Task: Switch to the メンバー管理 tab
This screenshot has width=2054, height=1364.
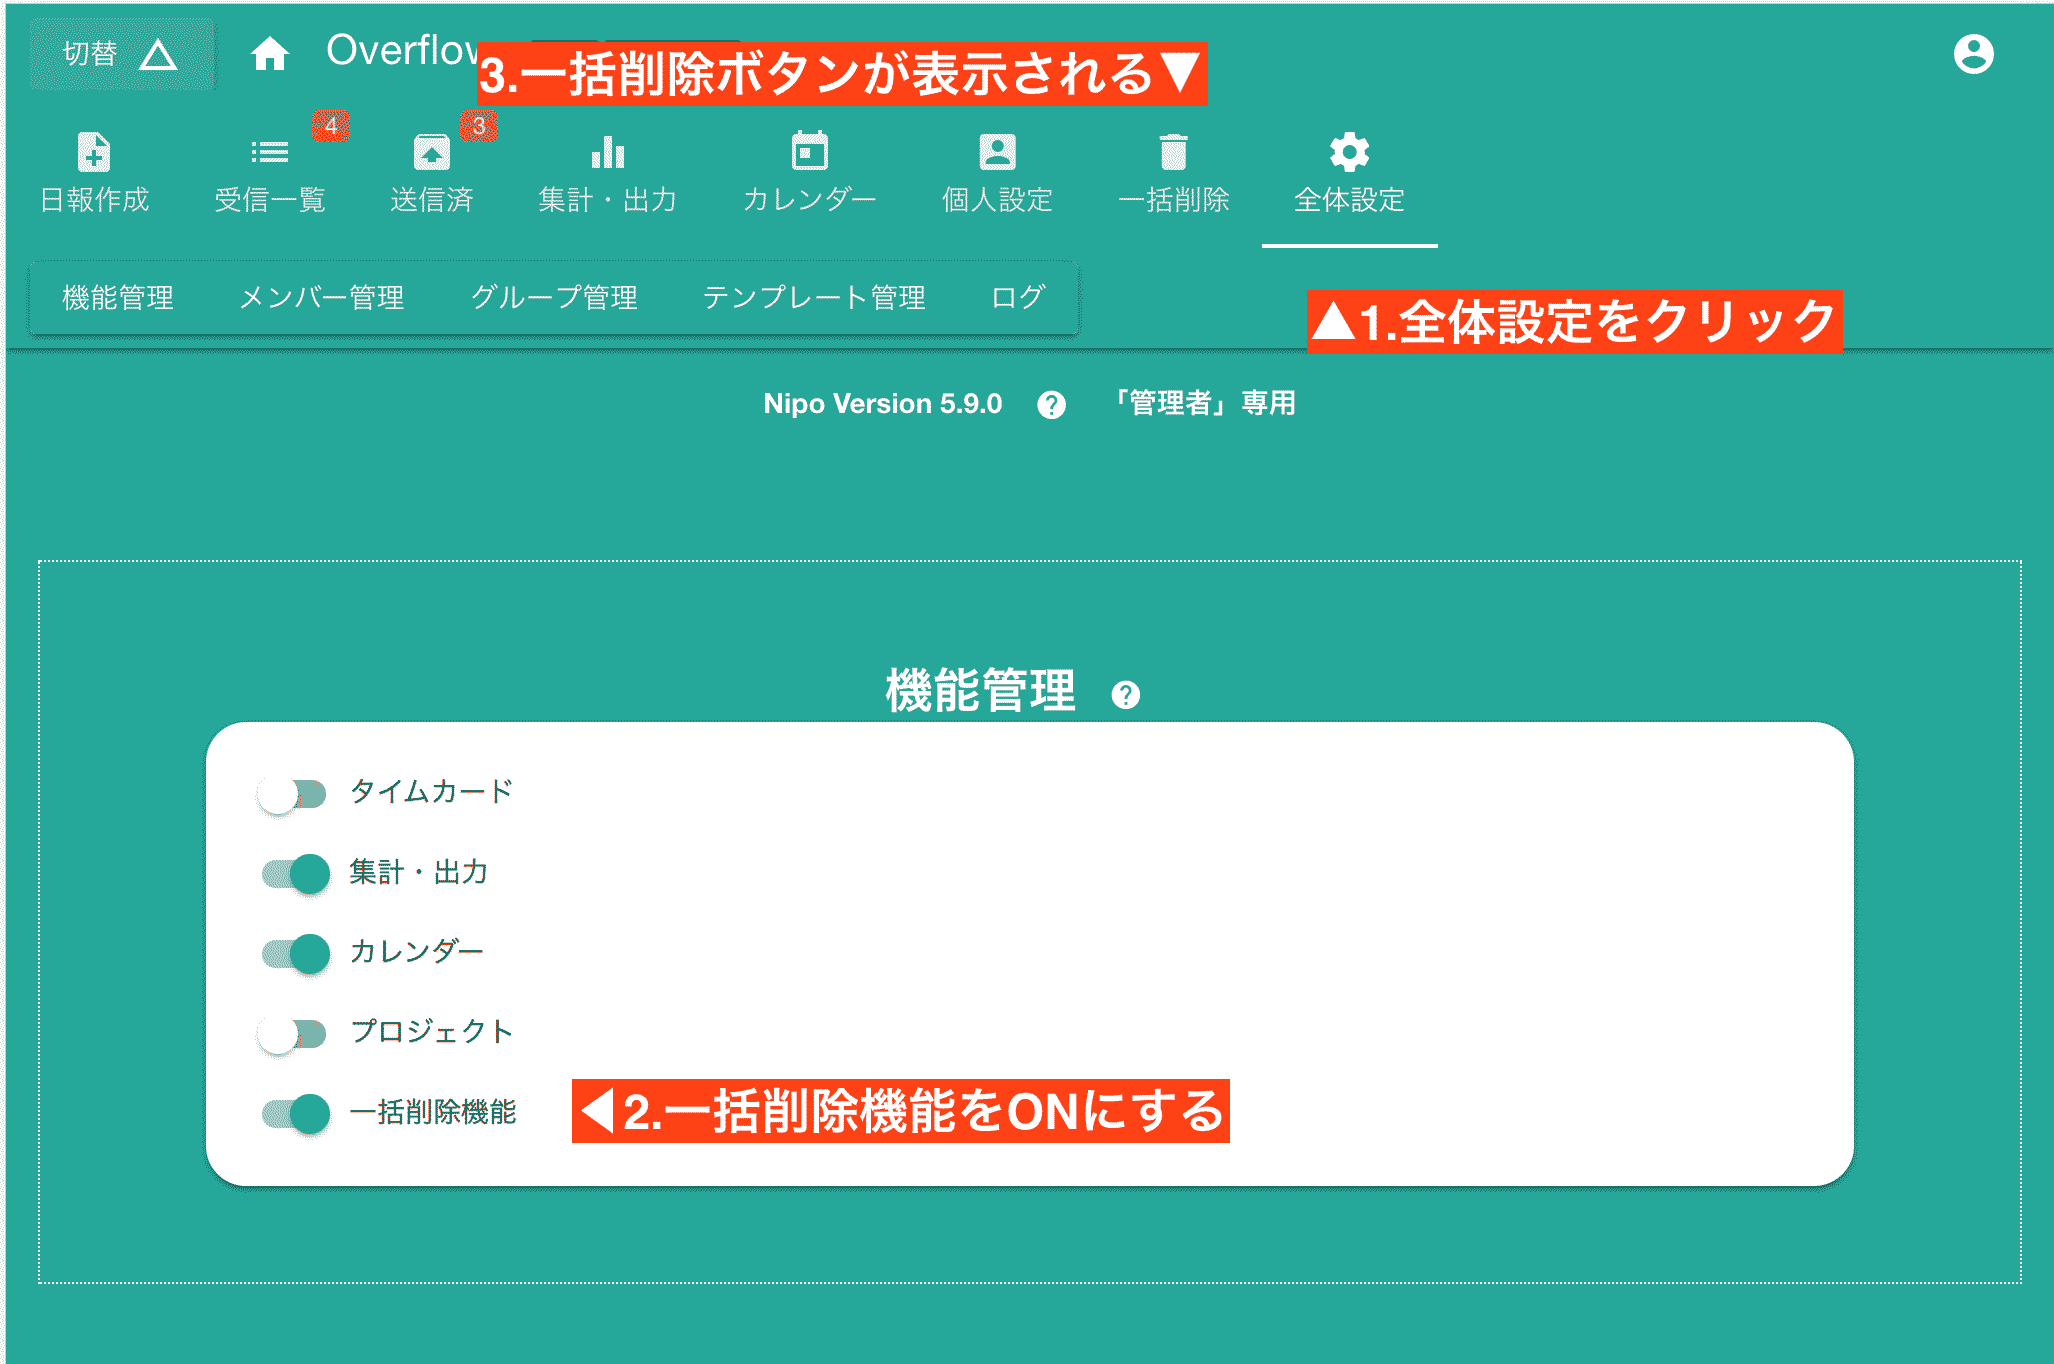Action: [322, 297]
